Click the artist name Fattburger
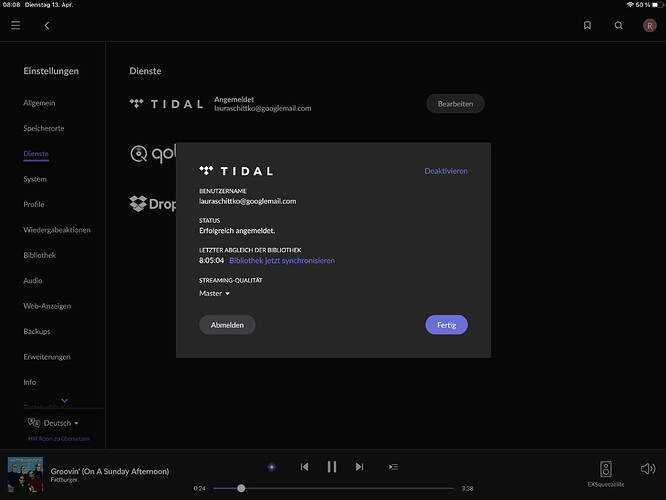Viewport: 666px width, 500px height. [x=64, y=480]
